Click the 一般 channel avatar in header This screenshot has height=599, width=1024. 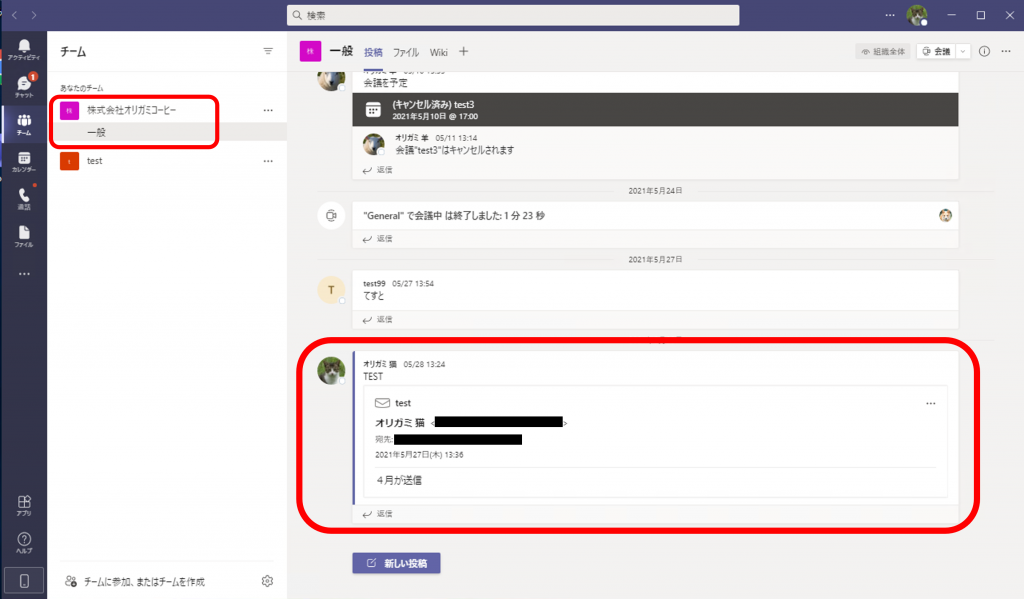click(310, 51)
